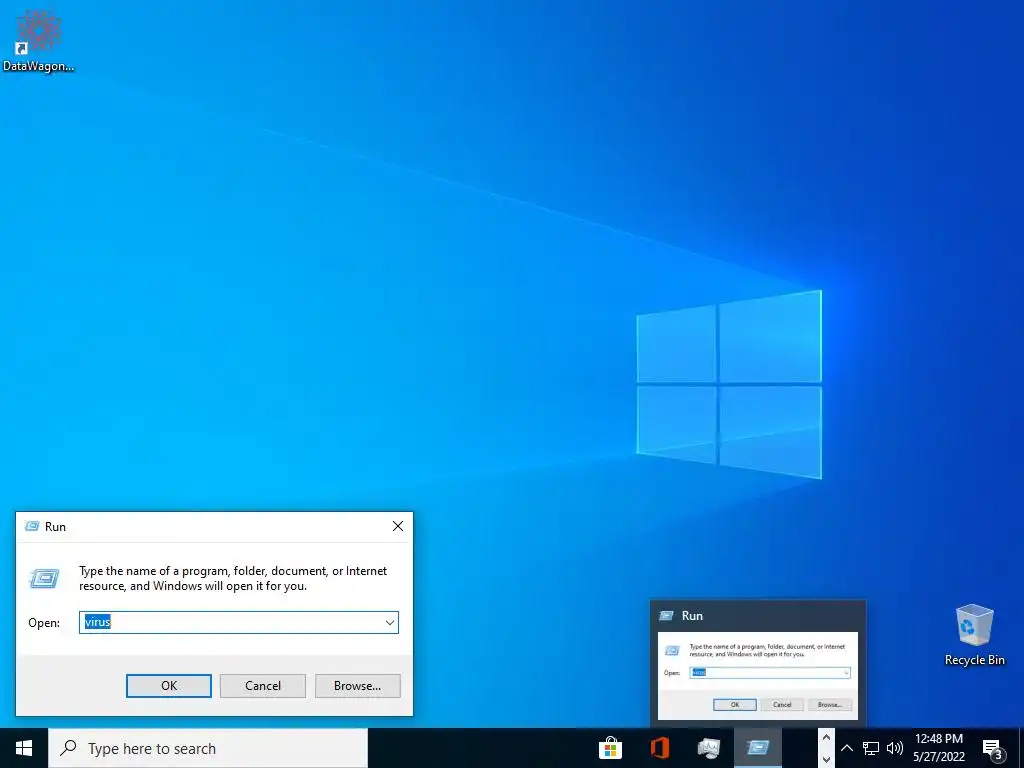Image resolution: width=1024 pixels, height=768 pixels.
Task: Open the DataWagon desktop shortcut
Action: (x=38, y=40)
